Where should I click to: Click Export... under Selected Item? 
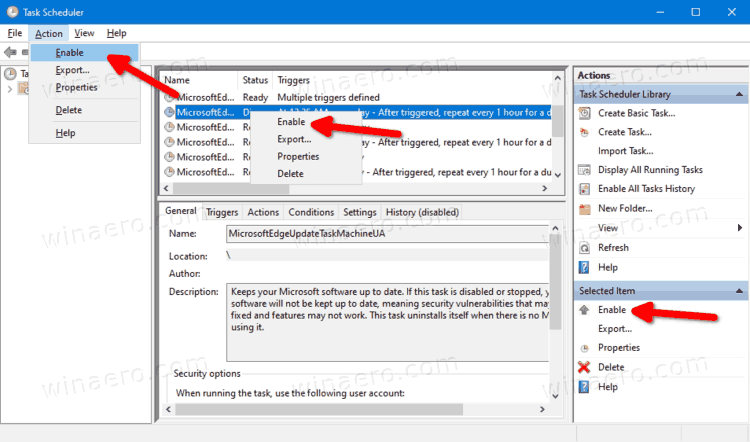pos(615,329)
